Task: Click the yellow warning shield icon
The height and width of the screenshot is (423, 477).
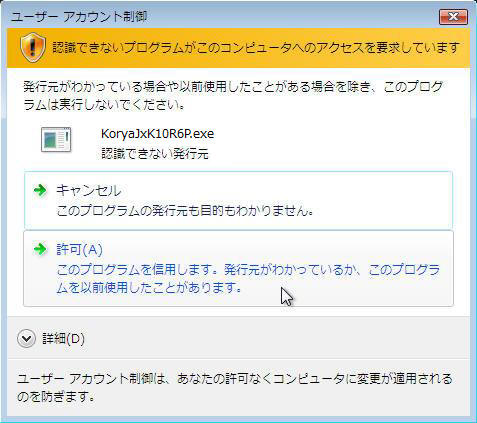Action: coord(33,48)
